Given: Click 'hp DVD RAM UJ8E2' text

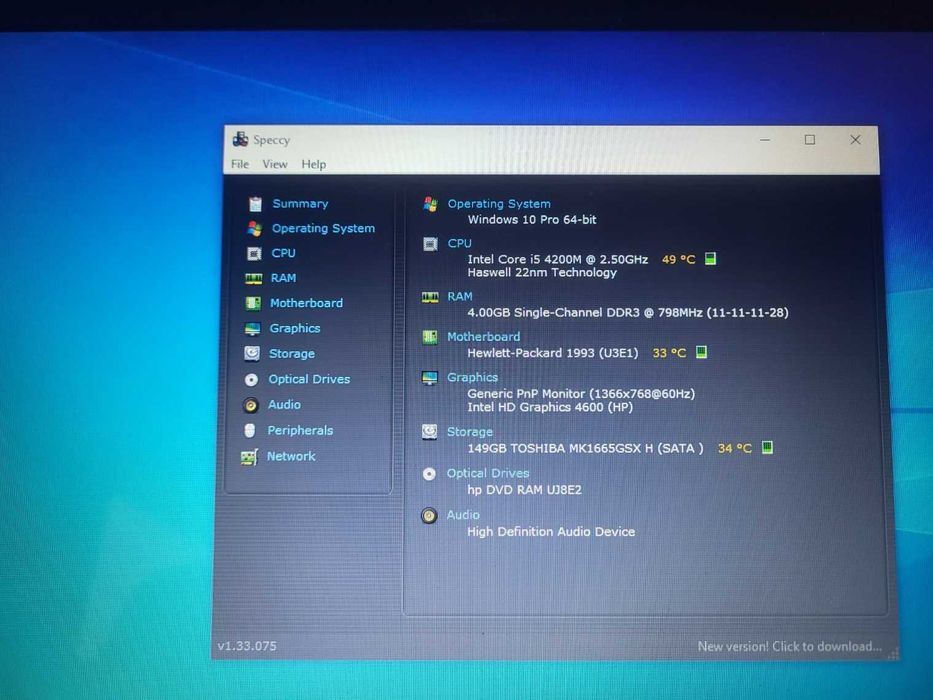Looking at the screenshot, I should click(x=525, y=490).
